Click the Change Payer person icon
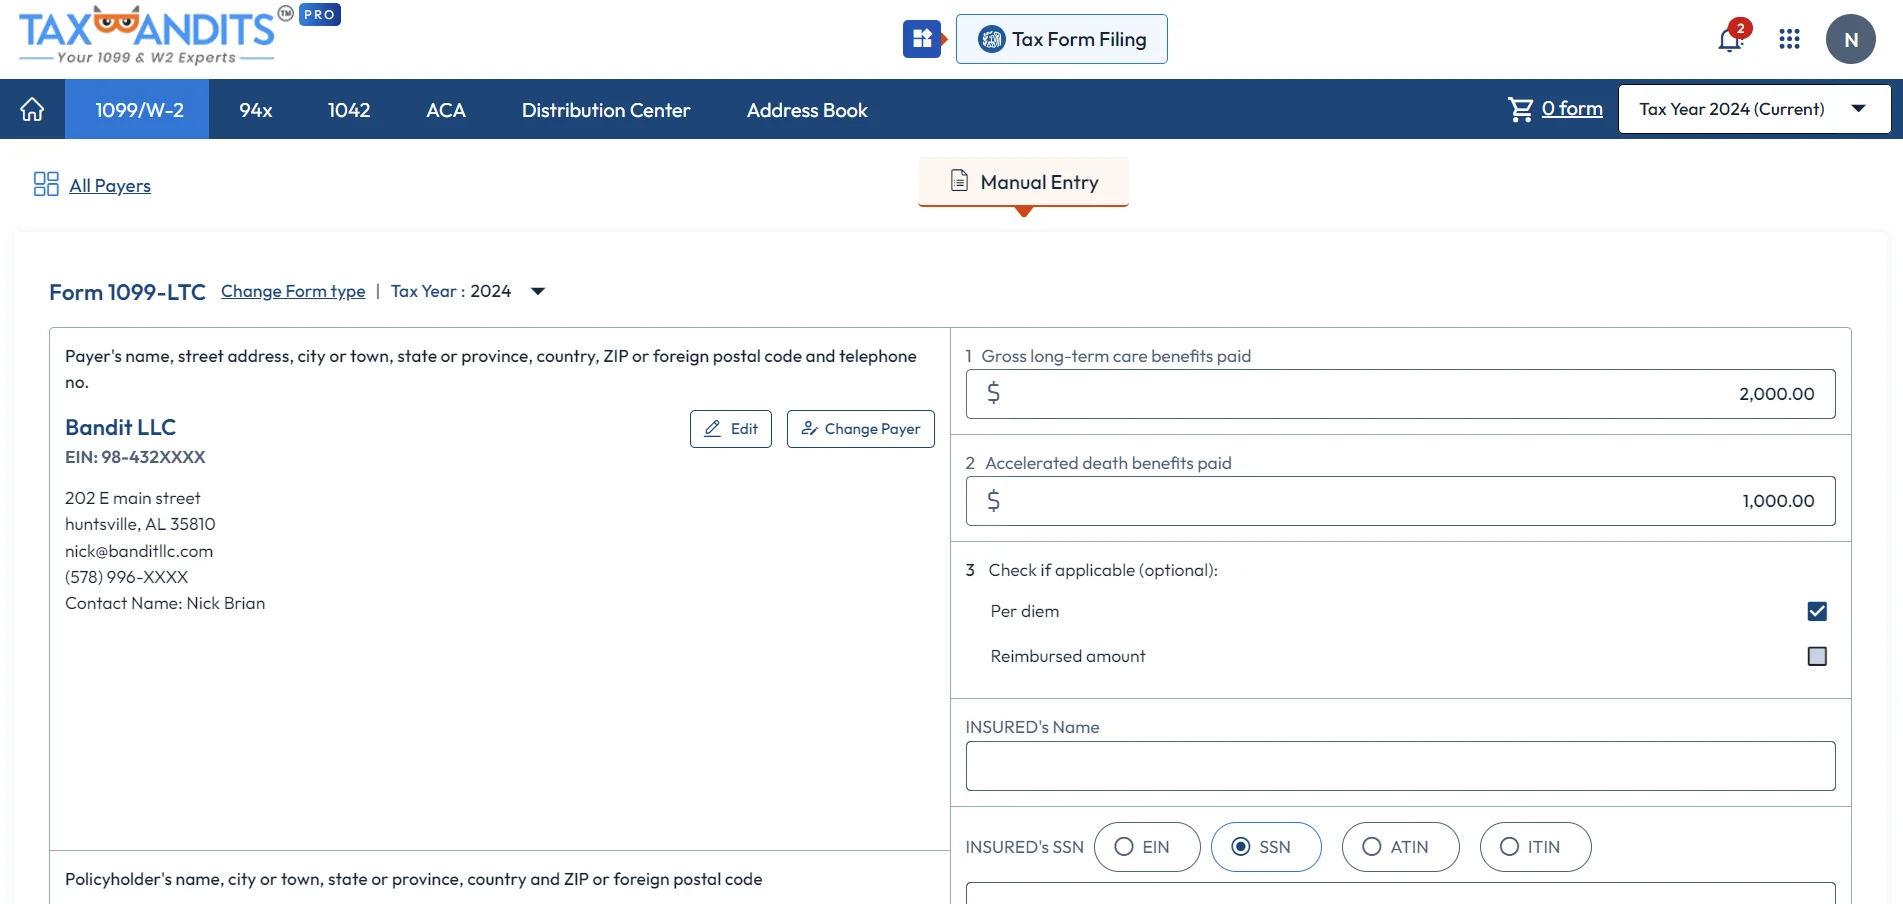Screen dimensions: 1903x904 (809, 428)
